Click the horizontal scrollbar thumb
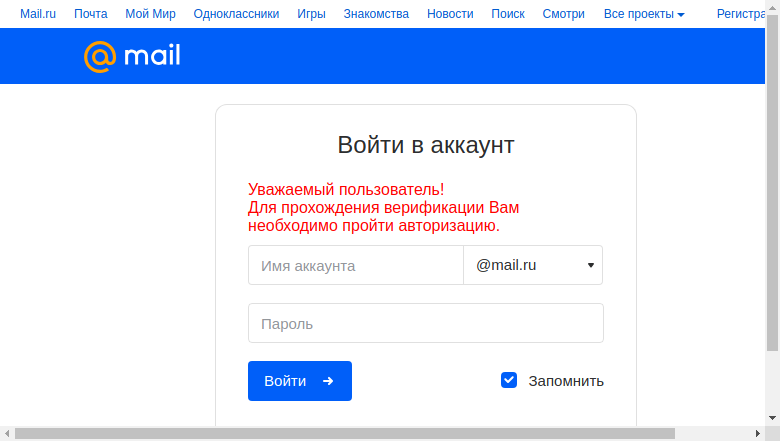This screenshot has width=780, height=441. coord(345,434)
